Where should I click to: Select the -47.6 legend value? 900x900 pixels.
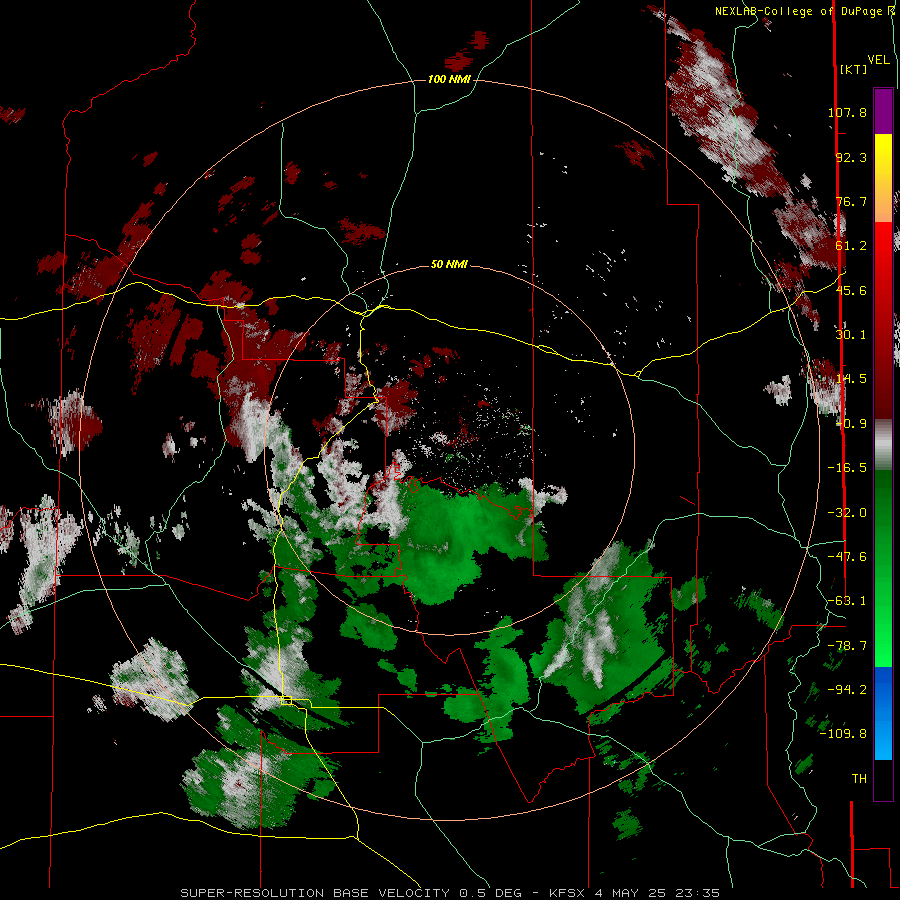[x=847, y=557]
